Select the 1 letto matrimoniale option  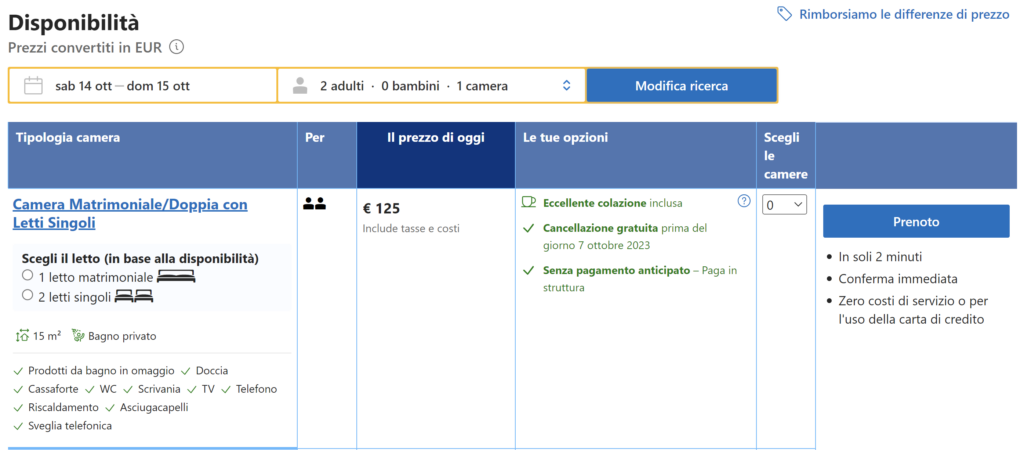[x=28, y=275]
